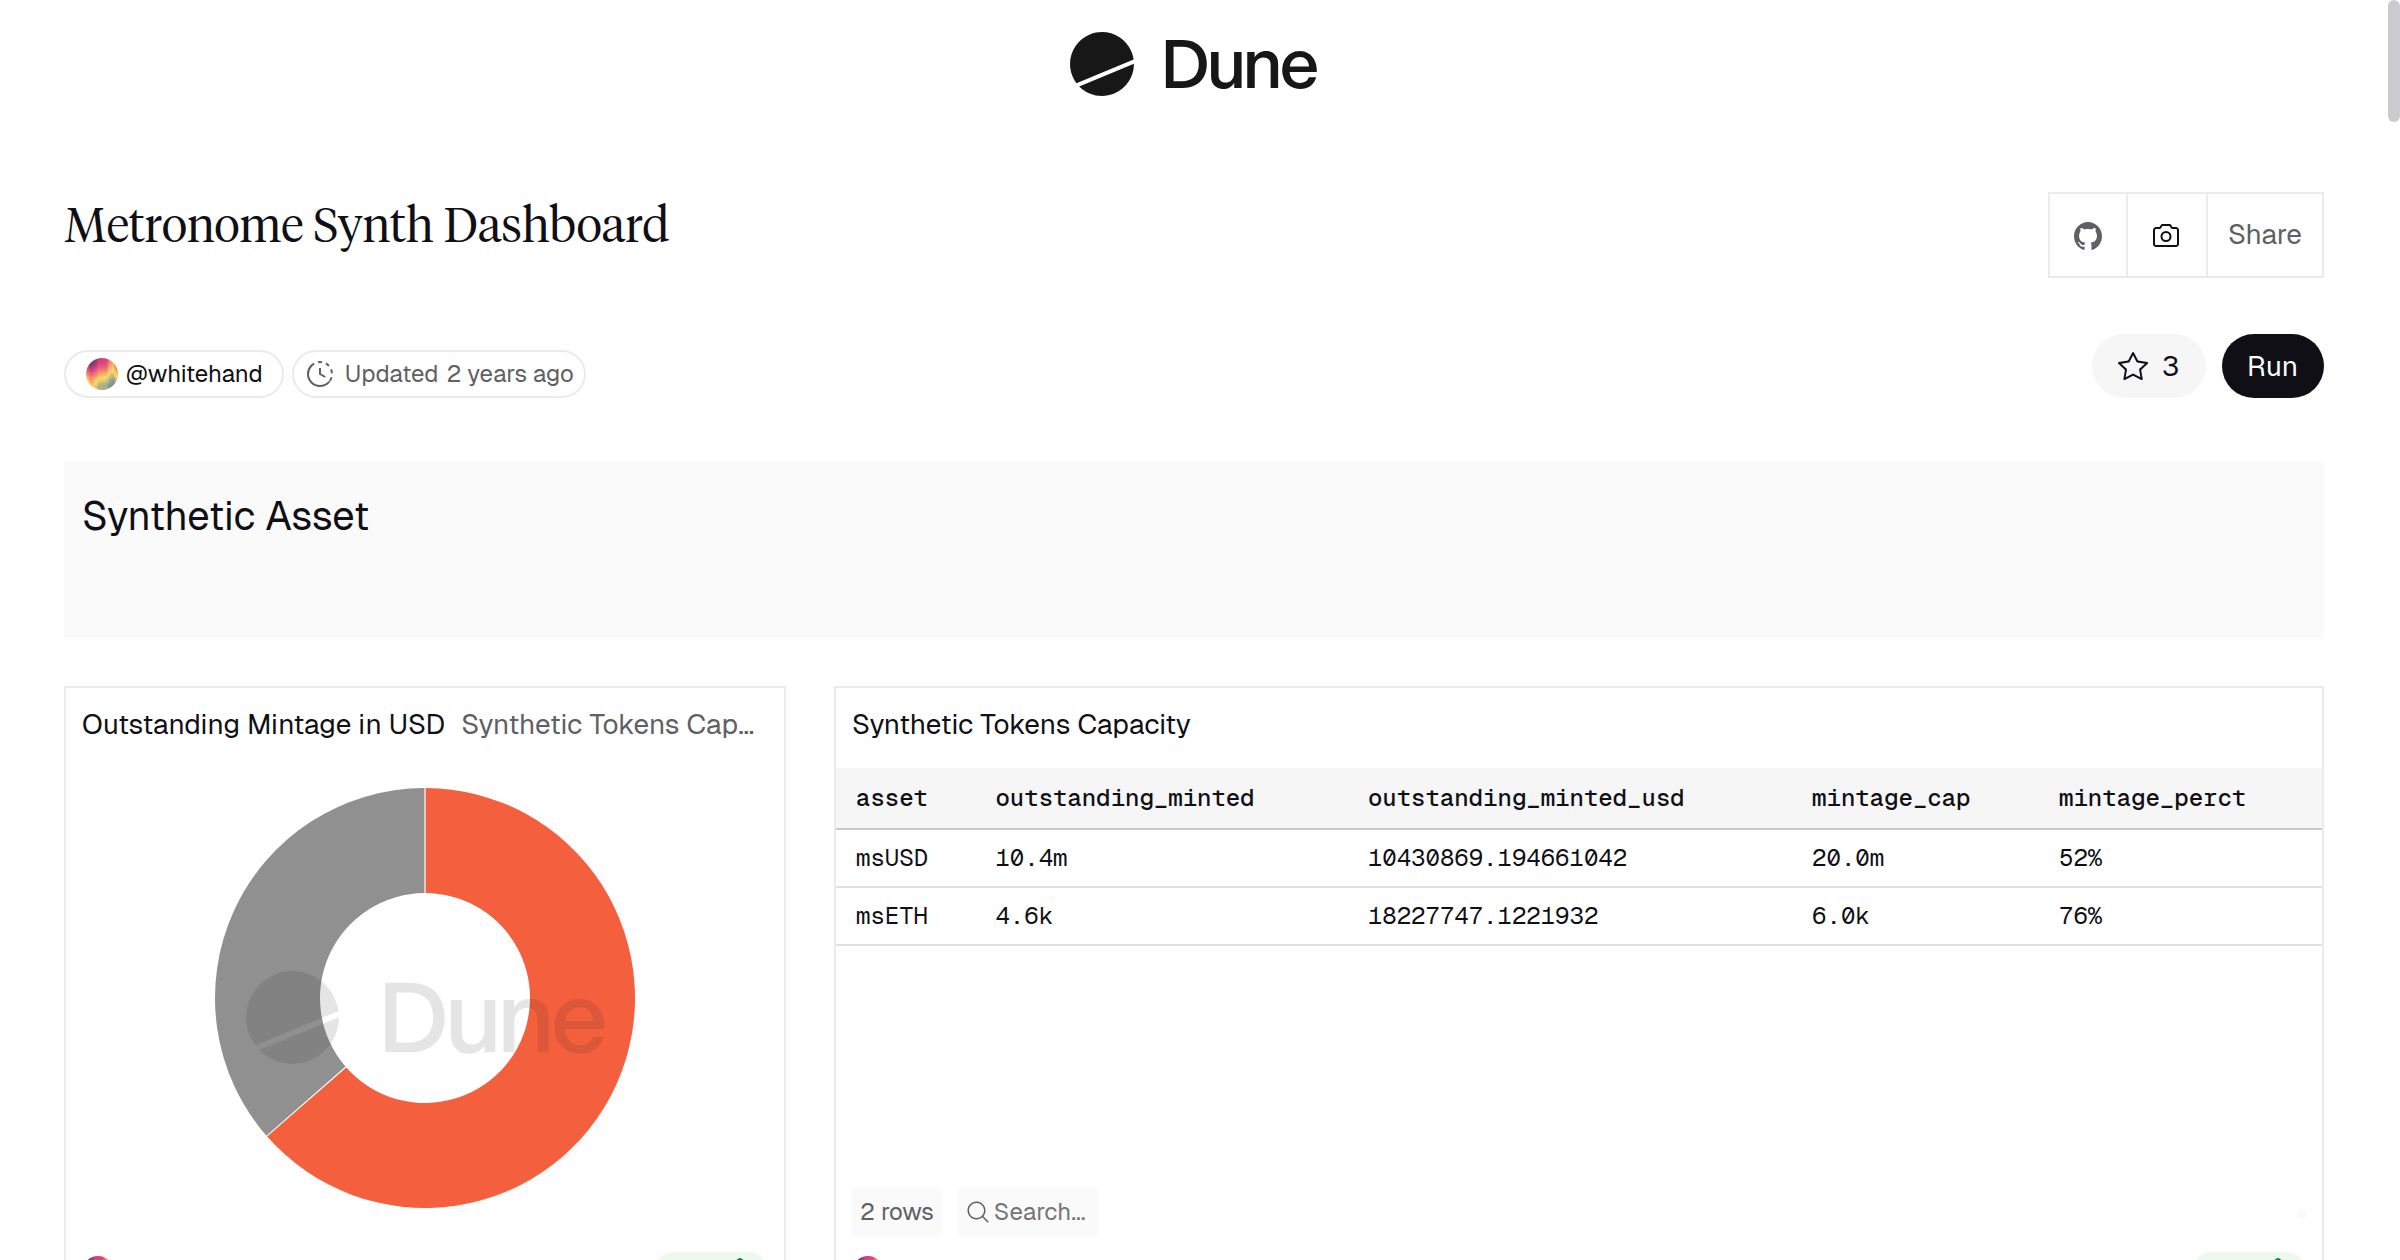
Task: Click @whitehand's profile avatar
Action: (x=102, y=373)
